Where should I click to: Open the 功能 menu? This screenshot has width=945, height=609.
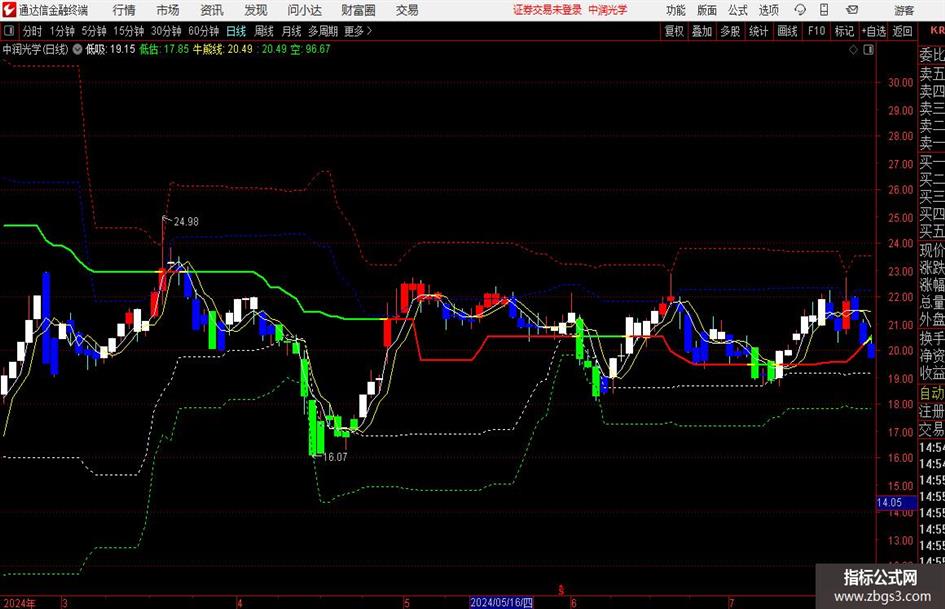pyautogui.click(x=676, y=10)
